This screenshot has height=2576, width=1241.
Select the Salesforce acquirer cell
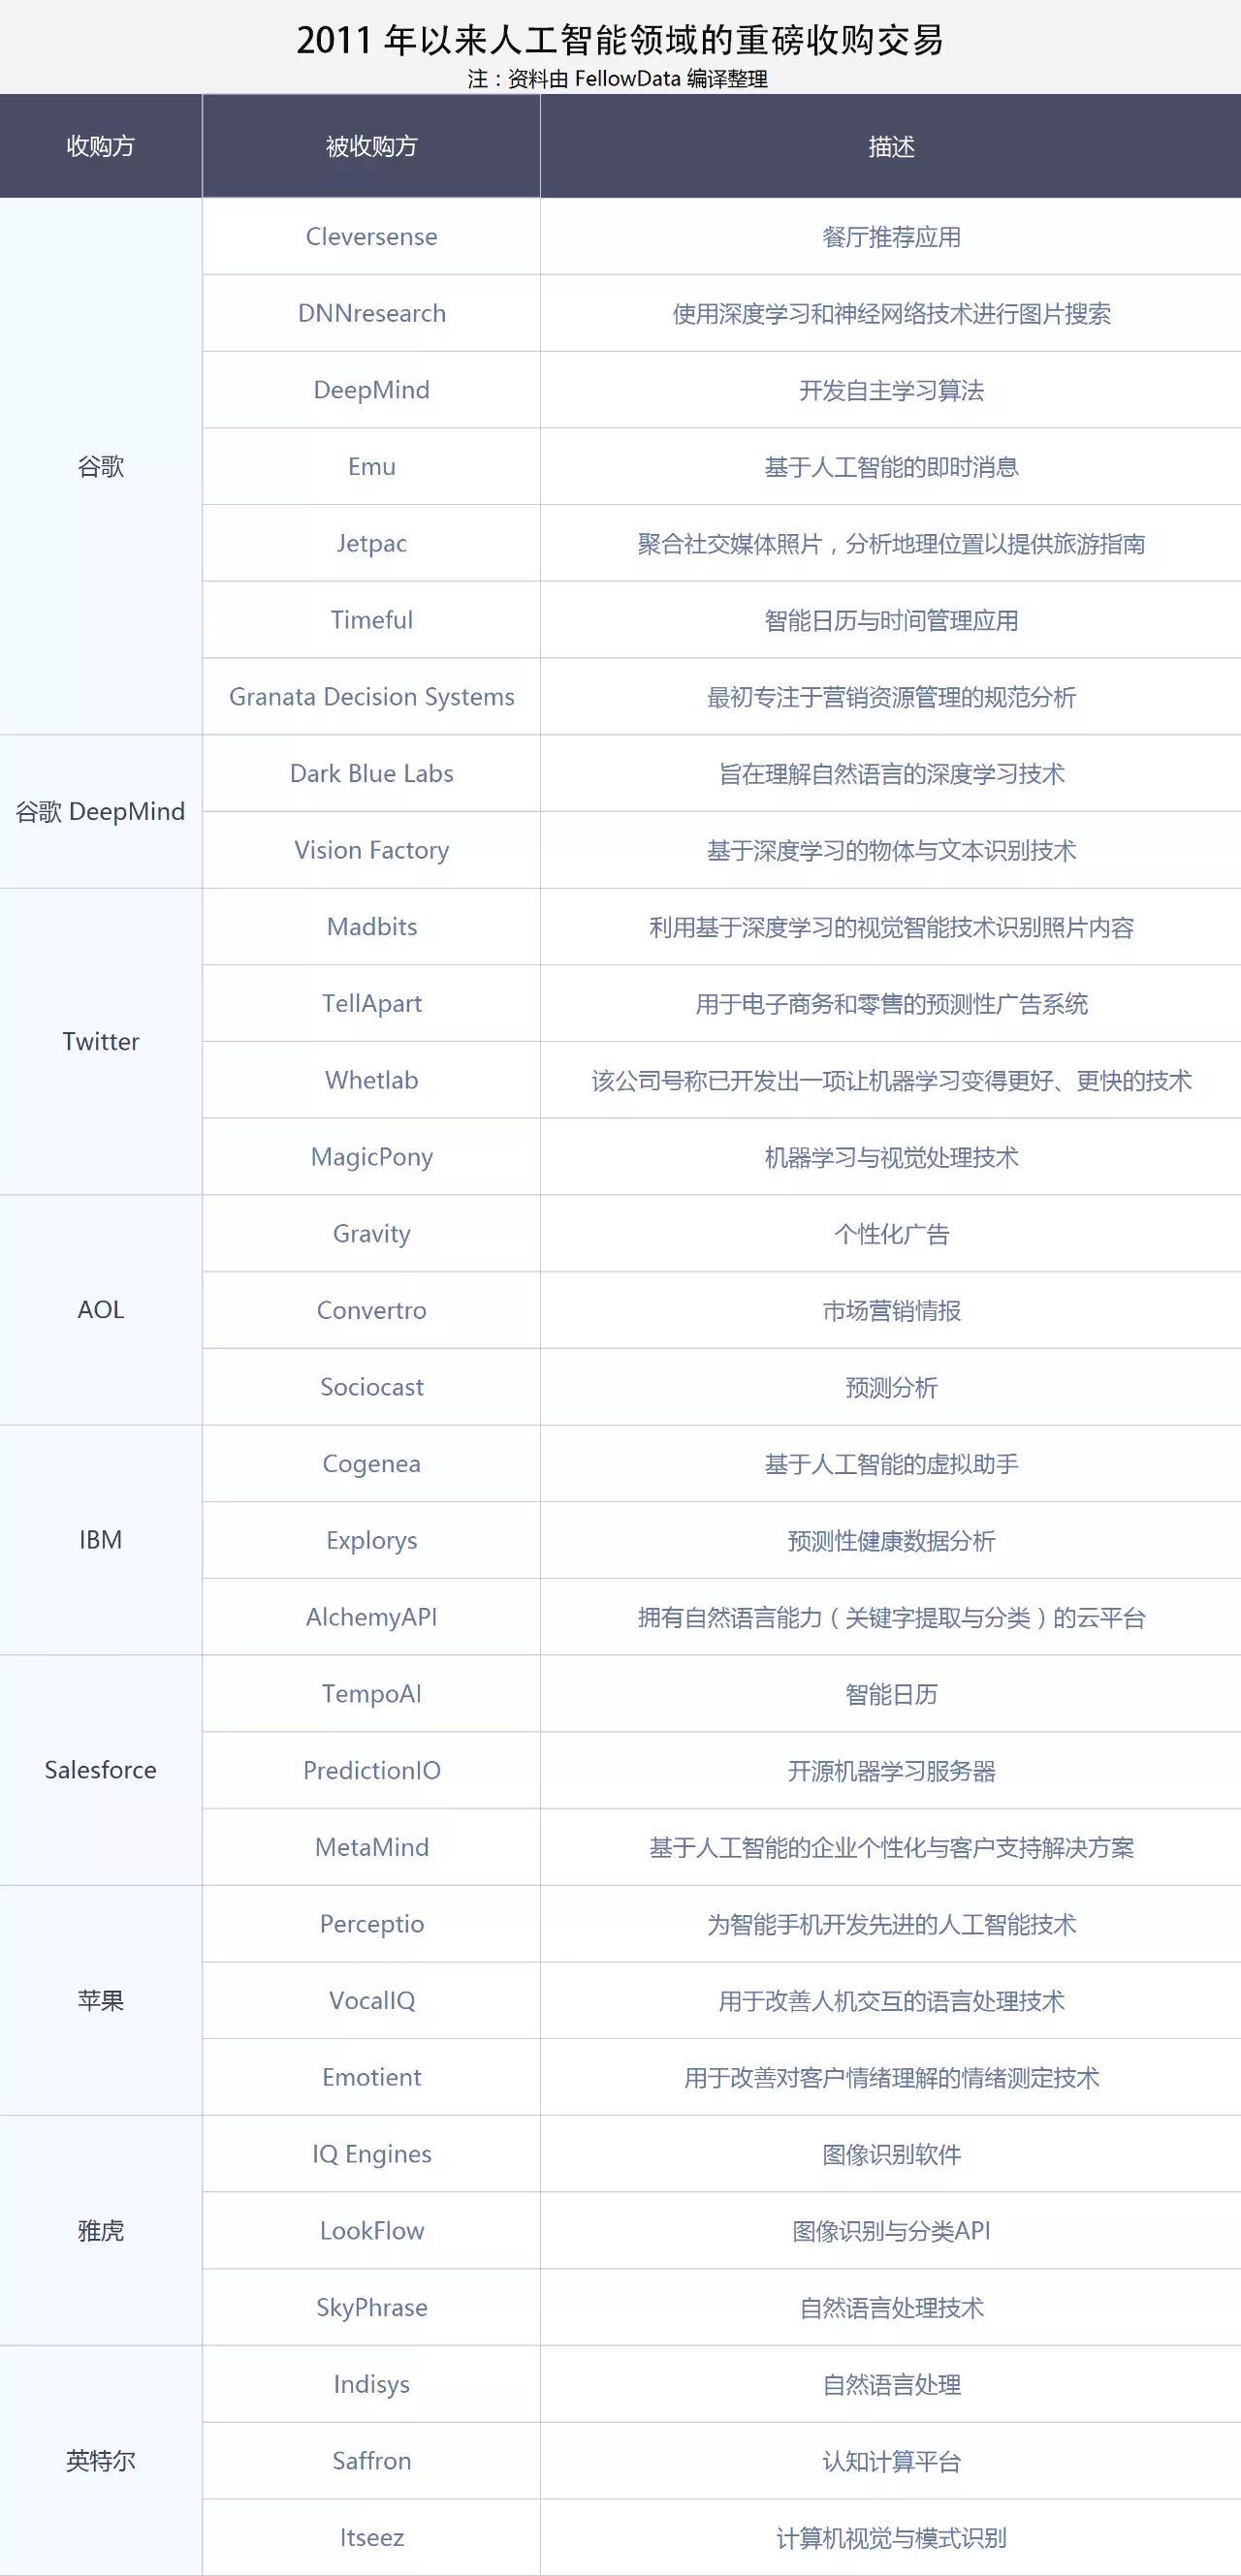(100, 1770)
